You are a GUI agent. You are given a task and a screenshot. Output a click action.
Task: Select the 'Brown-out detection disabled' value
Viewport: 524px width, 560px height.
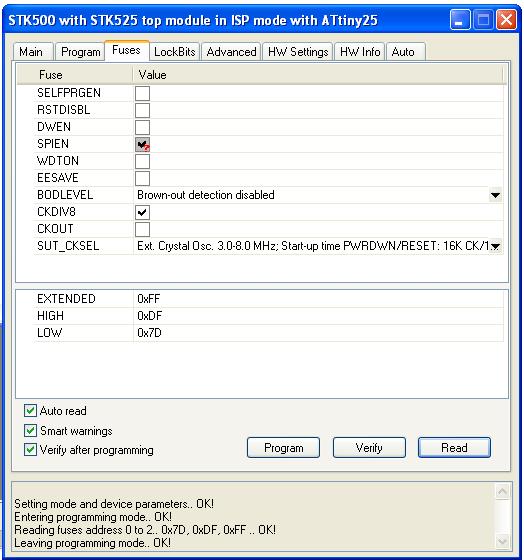click(206, 195)
